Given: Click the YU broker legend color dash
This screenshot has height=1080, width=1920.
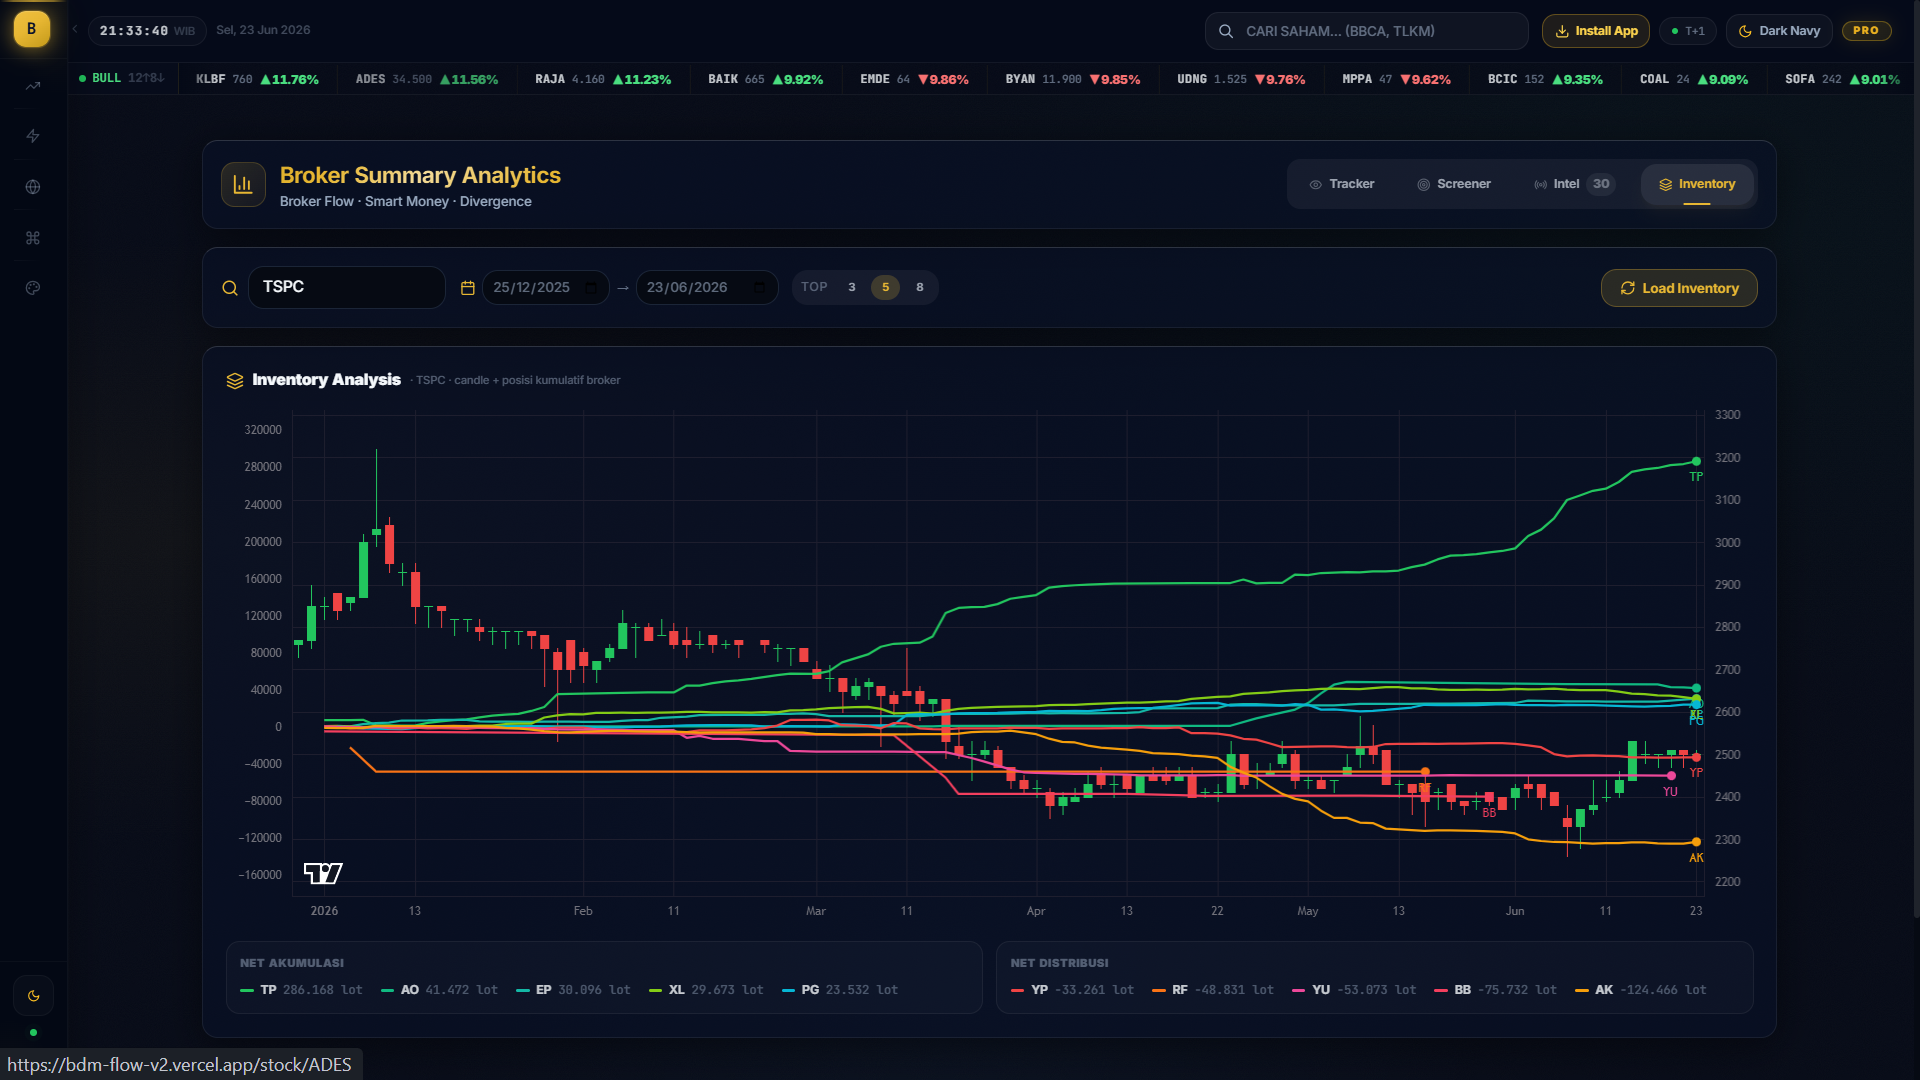Looking at the screenshot, I should [1299, 990].
